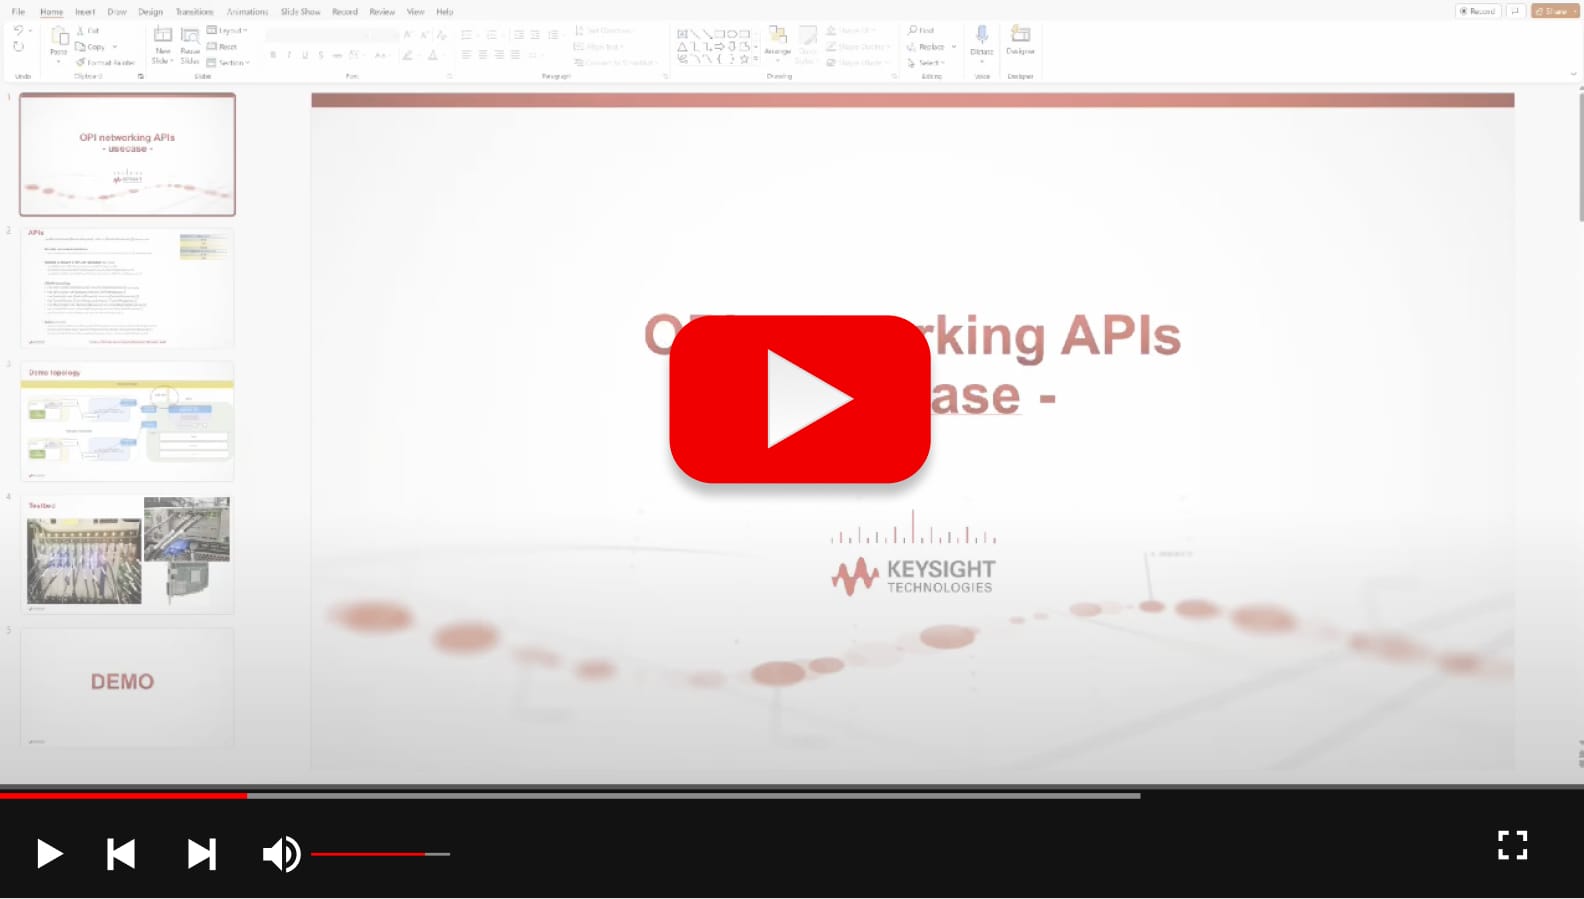Activate the Format Painter
This screenshot has height=899, width=1584.
105,63
